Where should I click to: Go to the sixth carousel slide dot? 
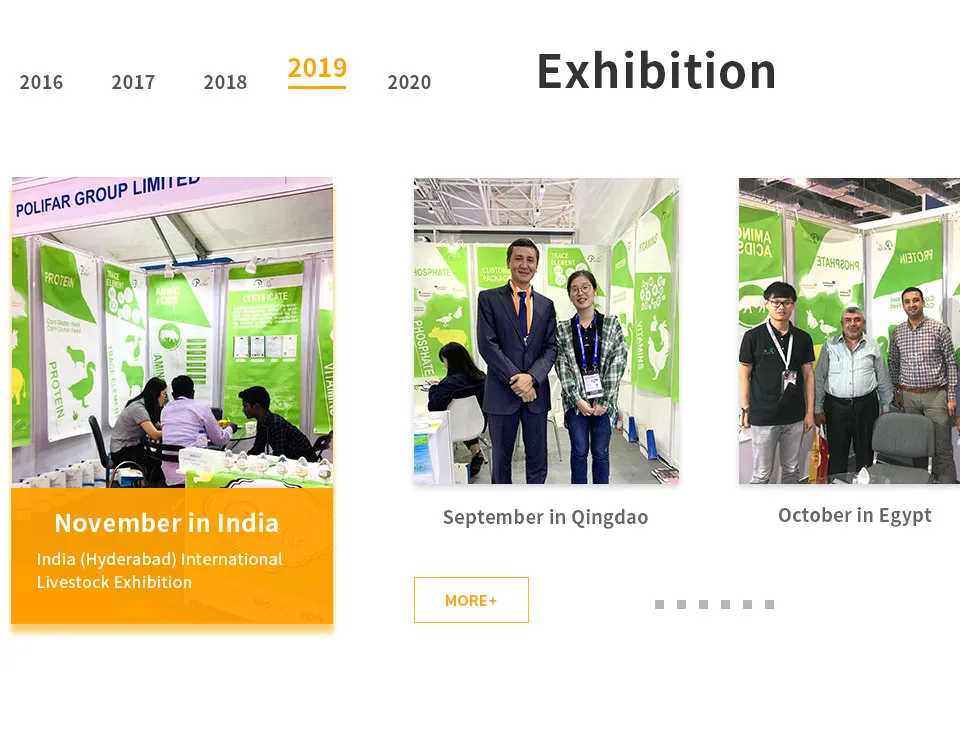(770, 604)
